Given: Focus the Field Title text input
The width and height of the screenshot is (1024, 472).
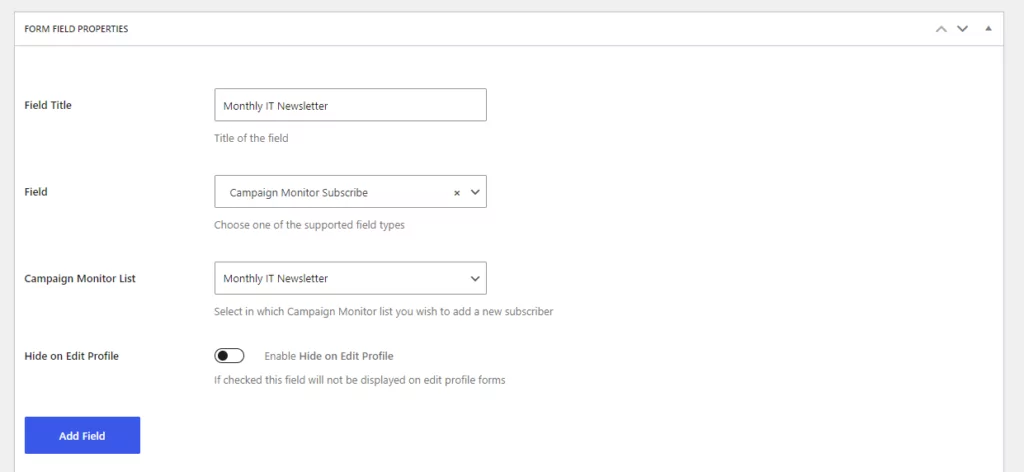Looking at the screenshot, I should point(350,106).
